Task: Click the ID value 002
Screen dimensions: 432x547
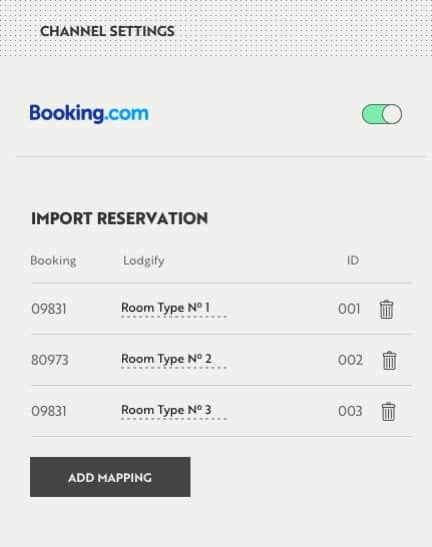Action: [x=350, y=360]
